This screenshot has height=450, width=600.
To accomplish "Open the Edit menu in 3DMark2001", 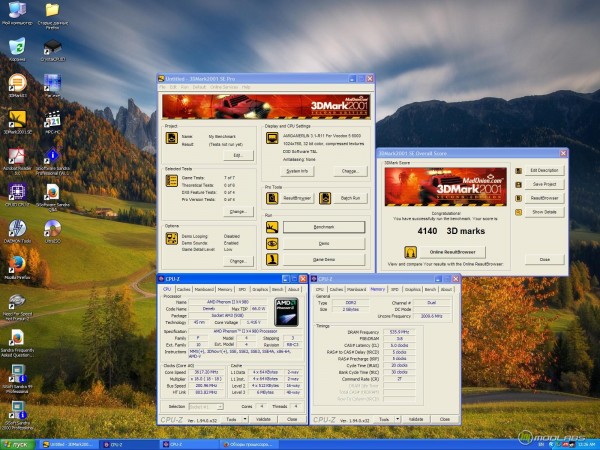I will pyautogui.click(x=173, y=87).
